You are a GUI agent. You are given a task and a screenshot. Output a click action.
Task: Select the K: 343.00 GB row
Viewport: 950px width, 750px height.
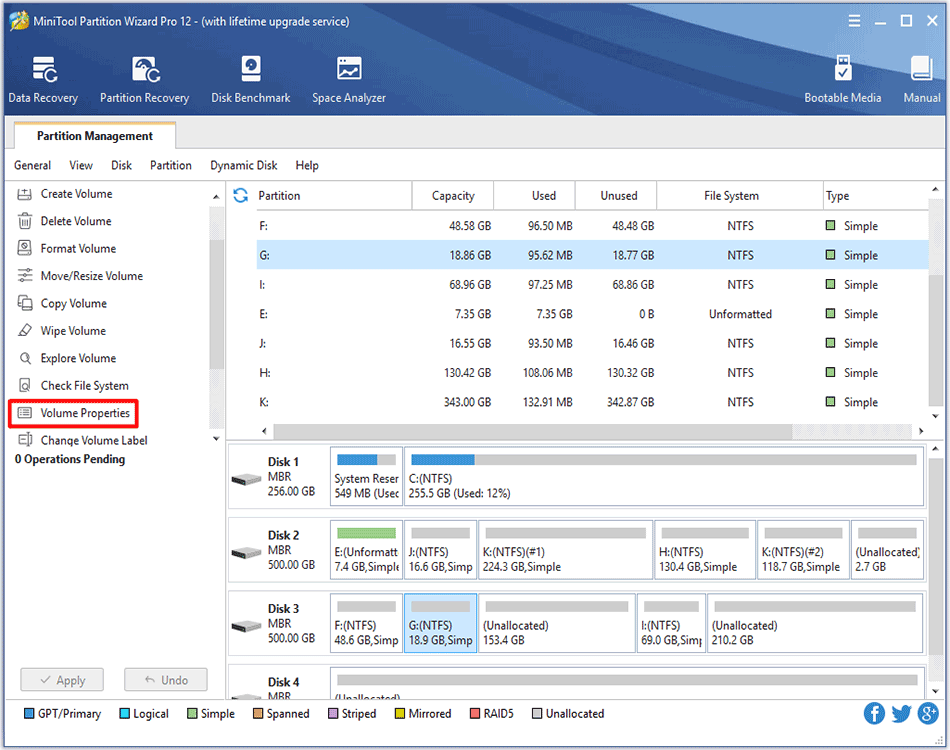593,402
